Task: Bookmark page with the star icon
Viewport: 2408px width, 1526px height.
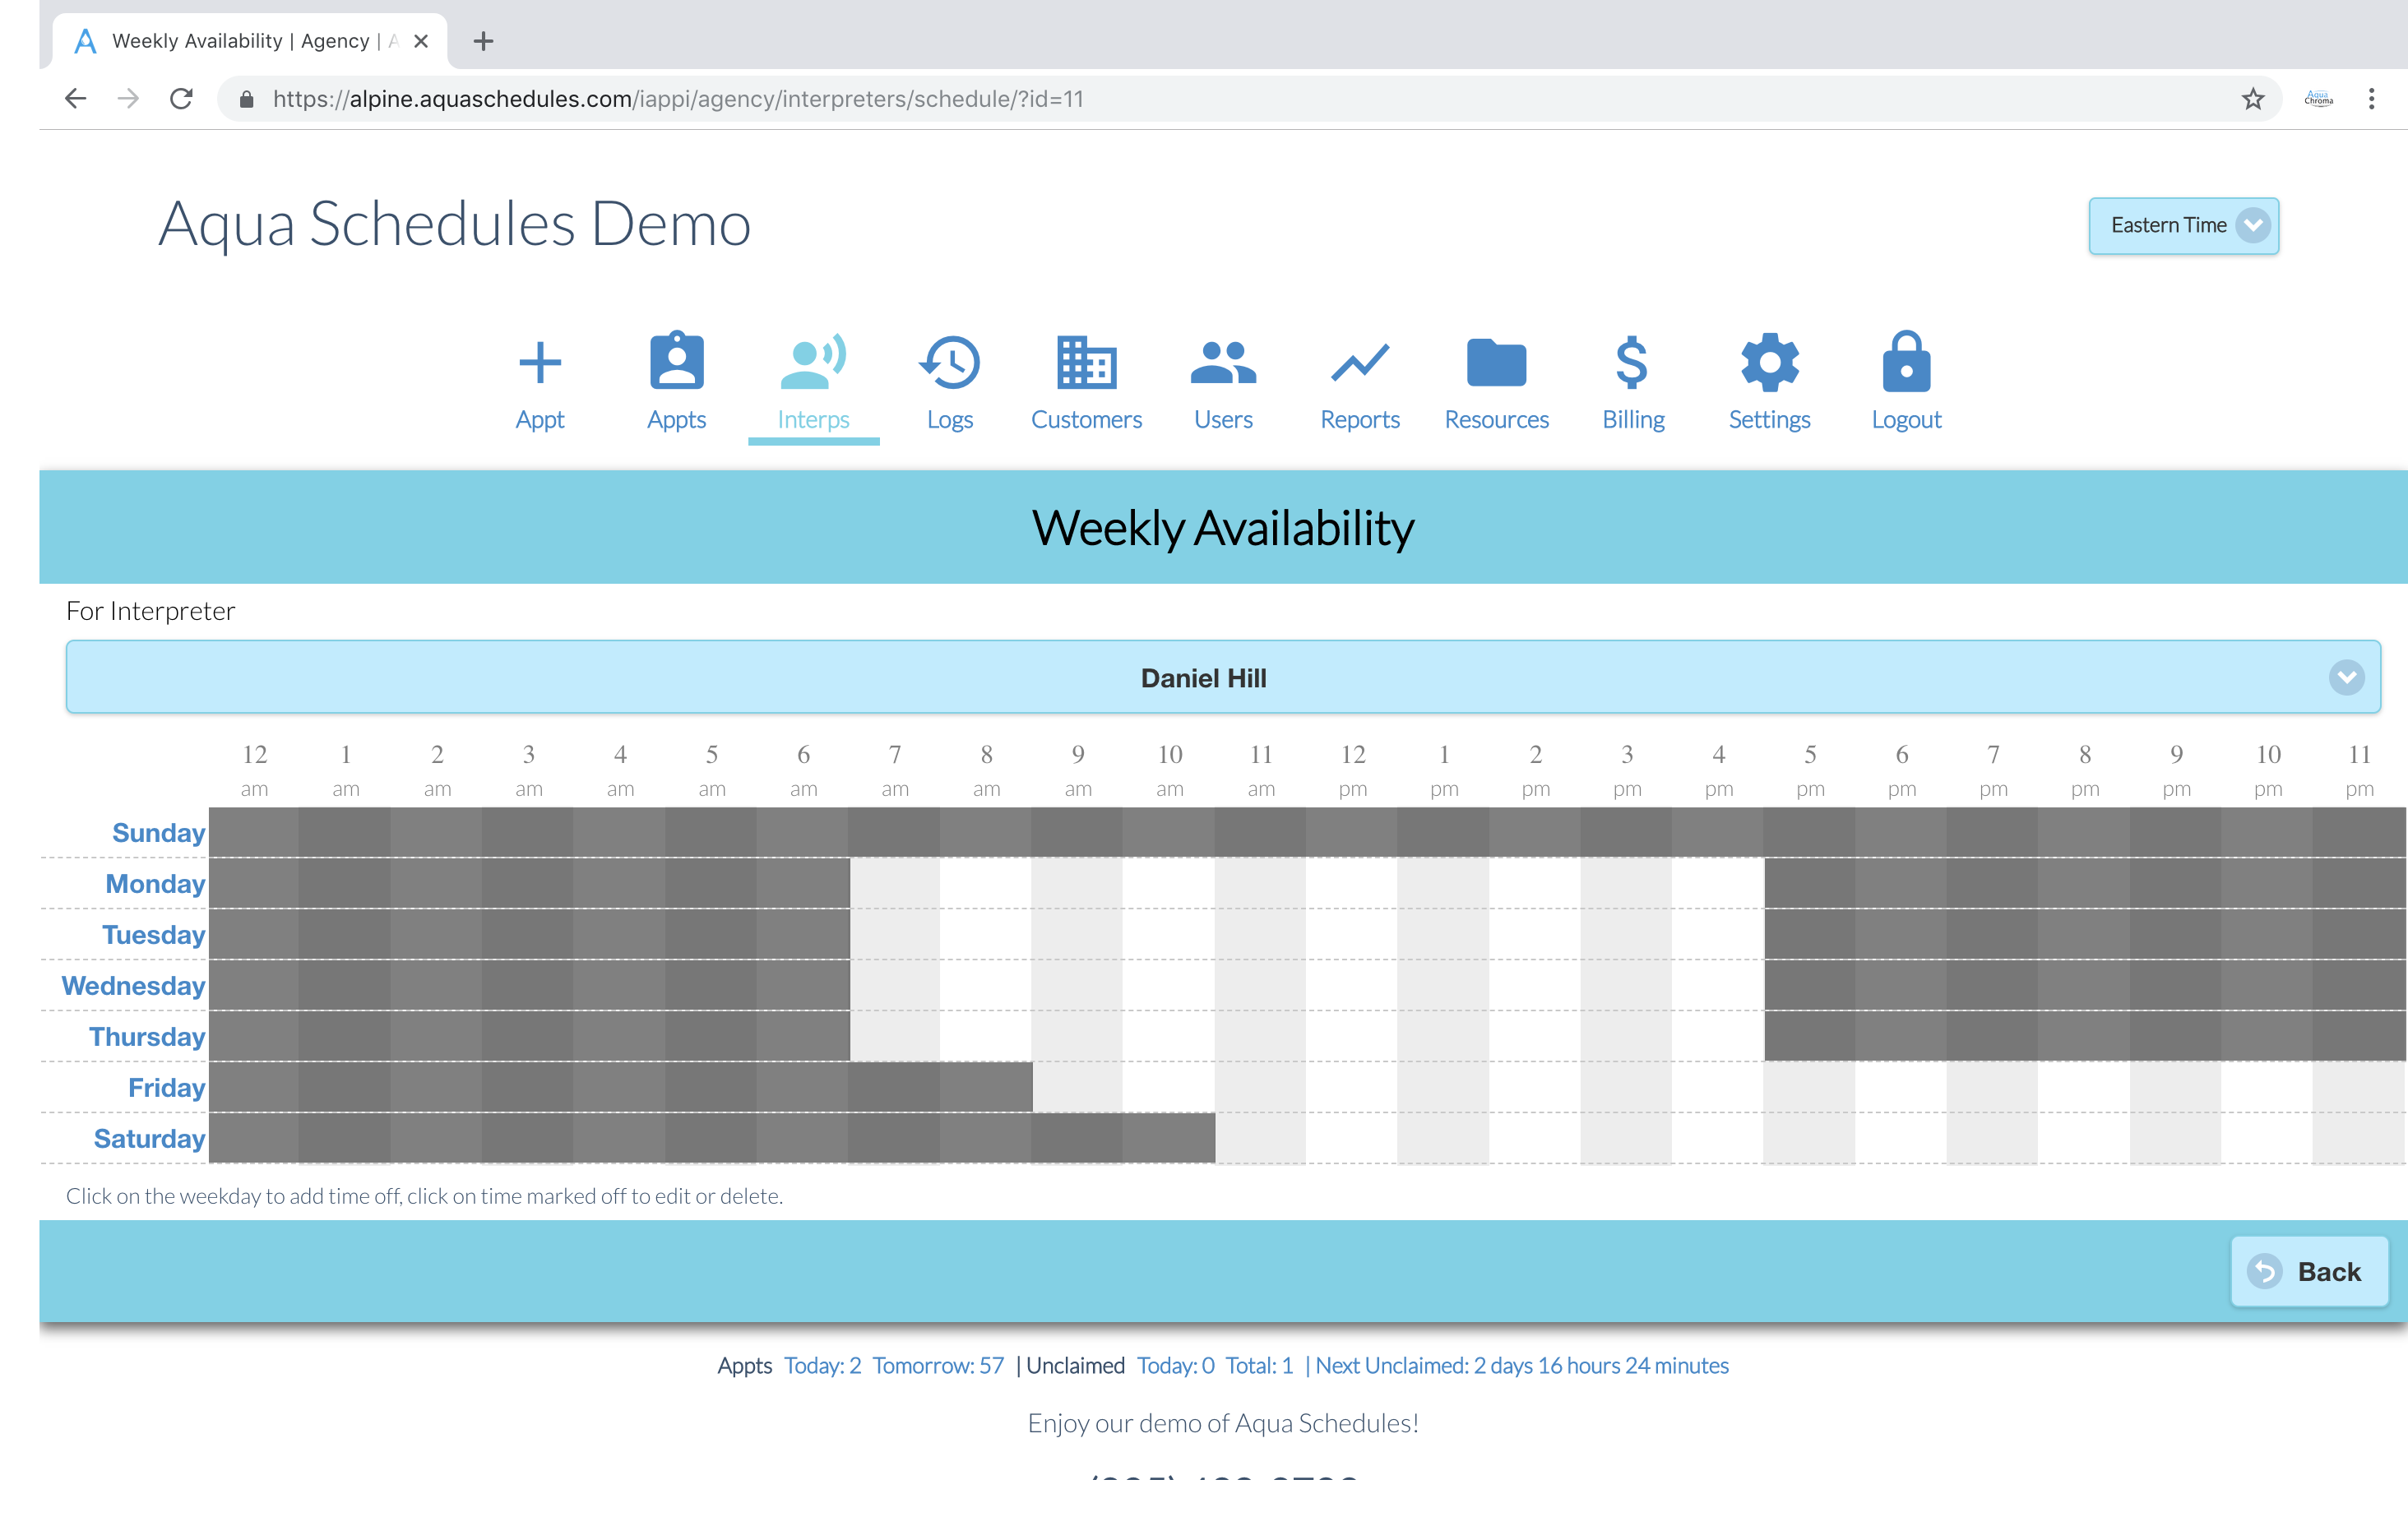Action: point(2252,98)
